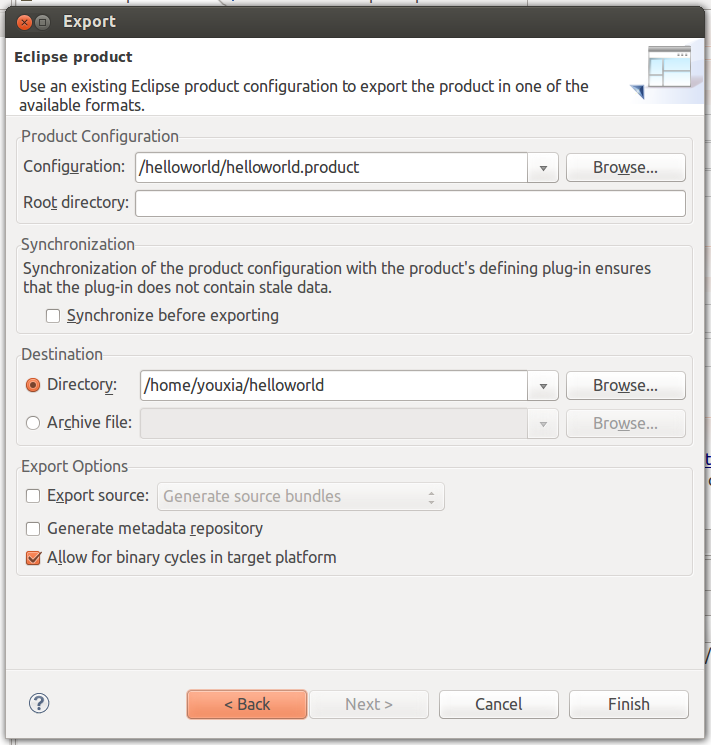Click the help question mark icon
The width and height of the screenshot is (711, 745).
pos(40,703)
